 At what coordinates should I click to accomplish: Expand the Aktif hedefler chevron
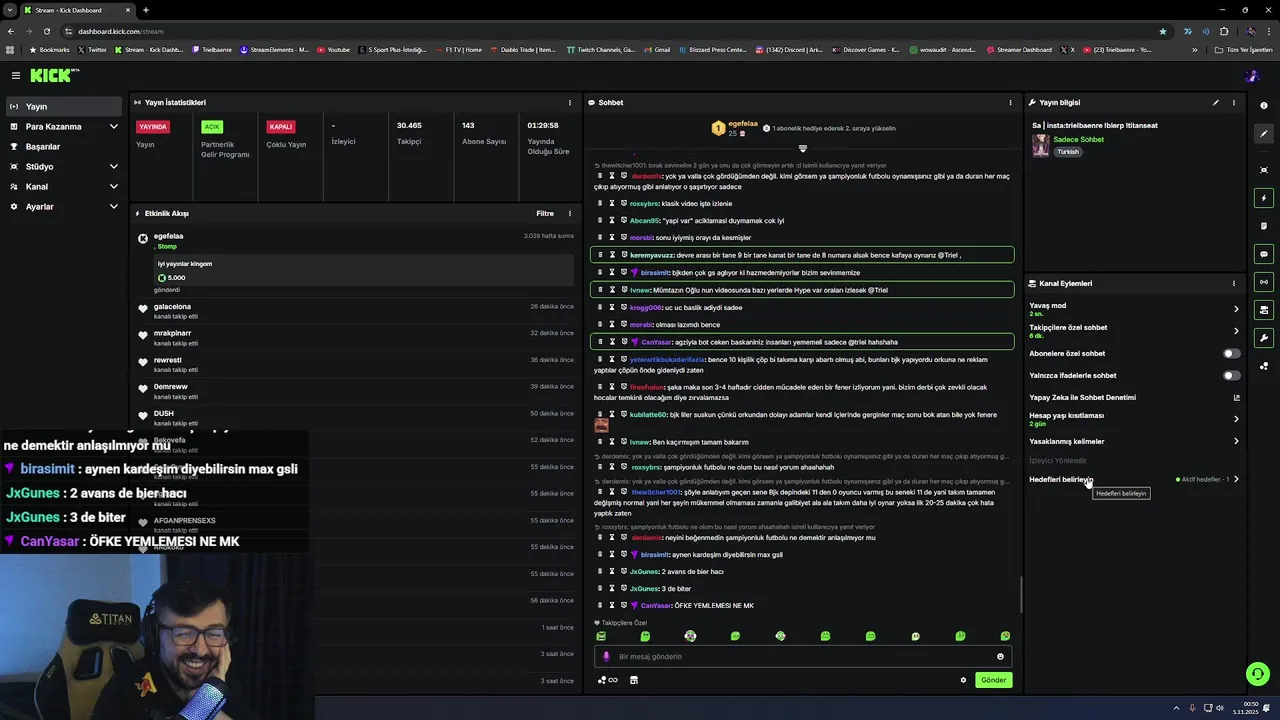point(1236,479)
